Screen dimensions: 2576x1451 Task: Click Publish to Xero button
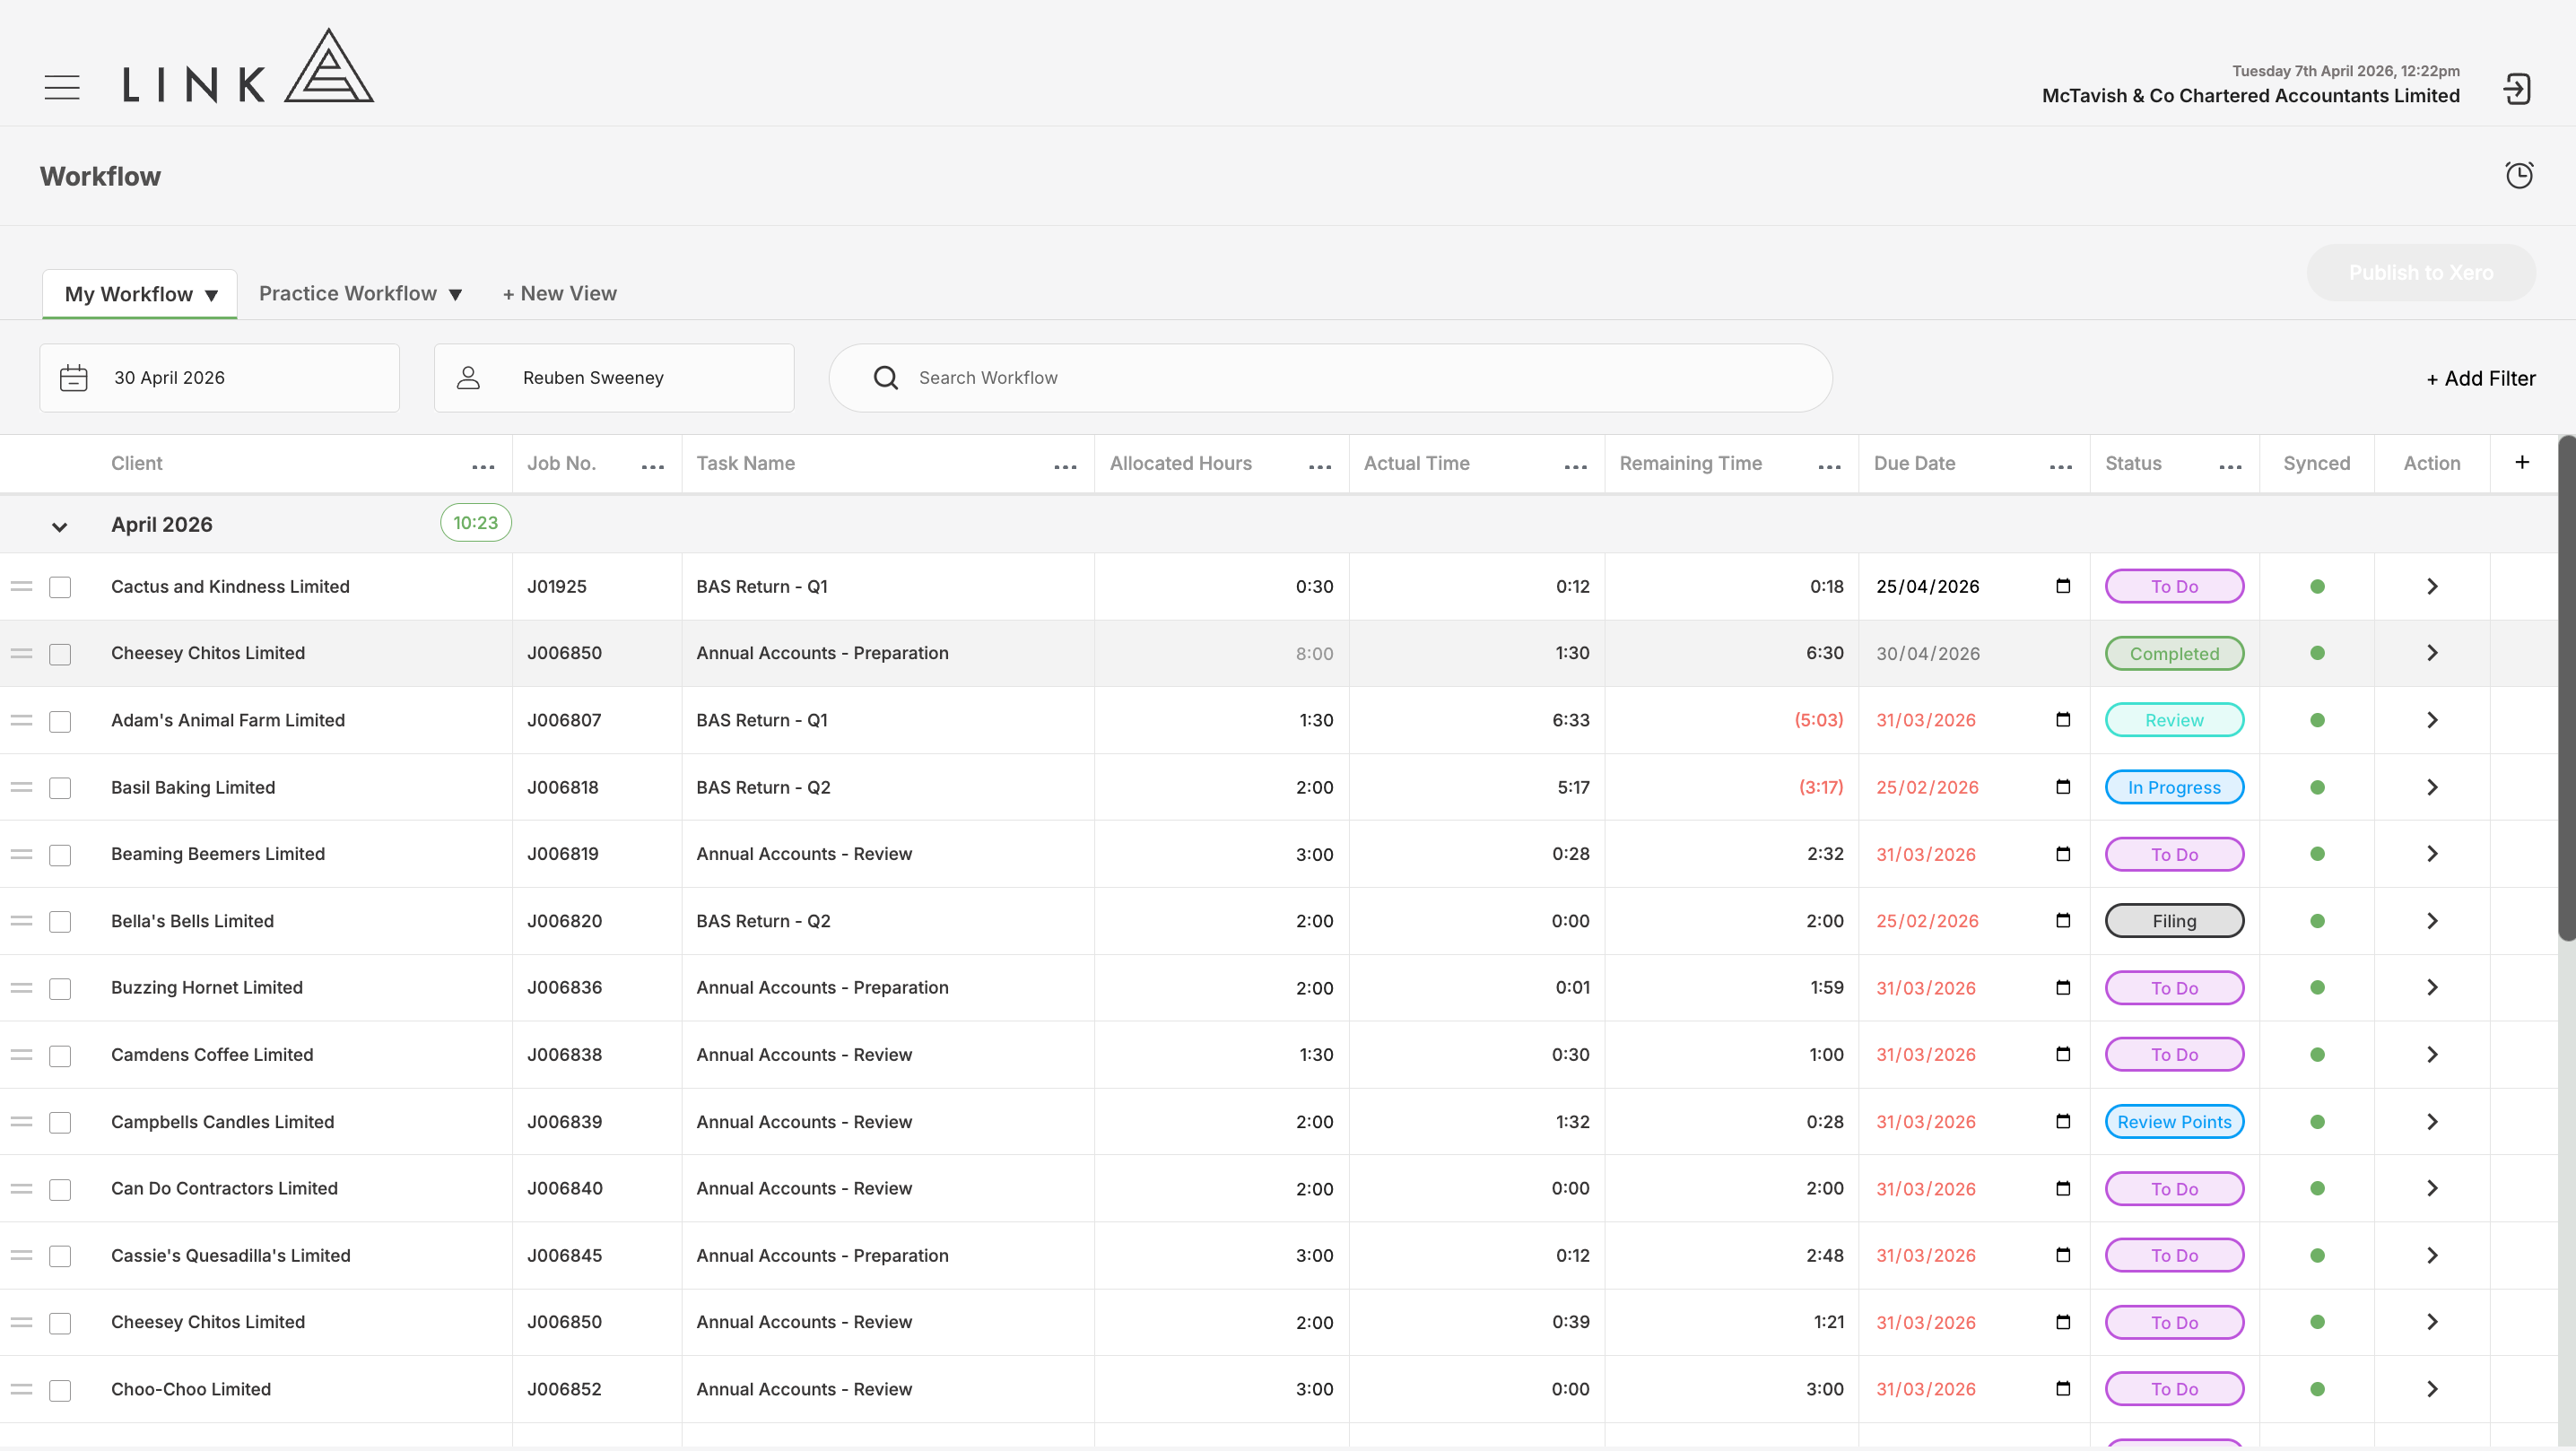tap(2420, 272)
